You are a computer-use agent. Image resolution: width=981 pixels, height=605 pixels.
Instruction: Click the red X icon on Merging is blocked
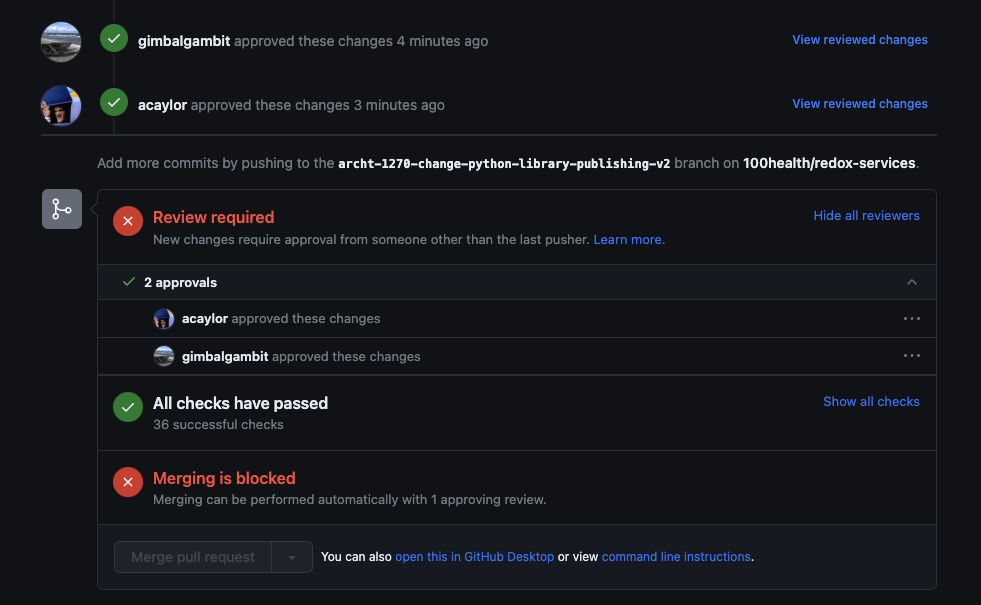127,481
